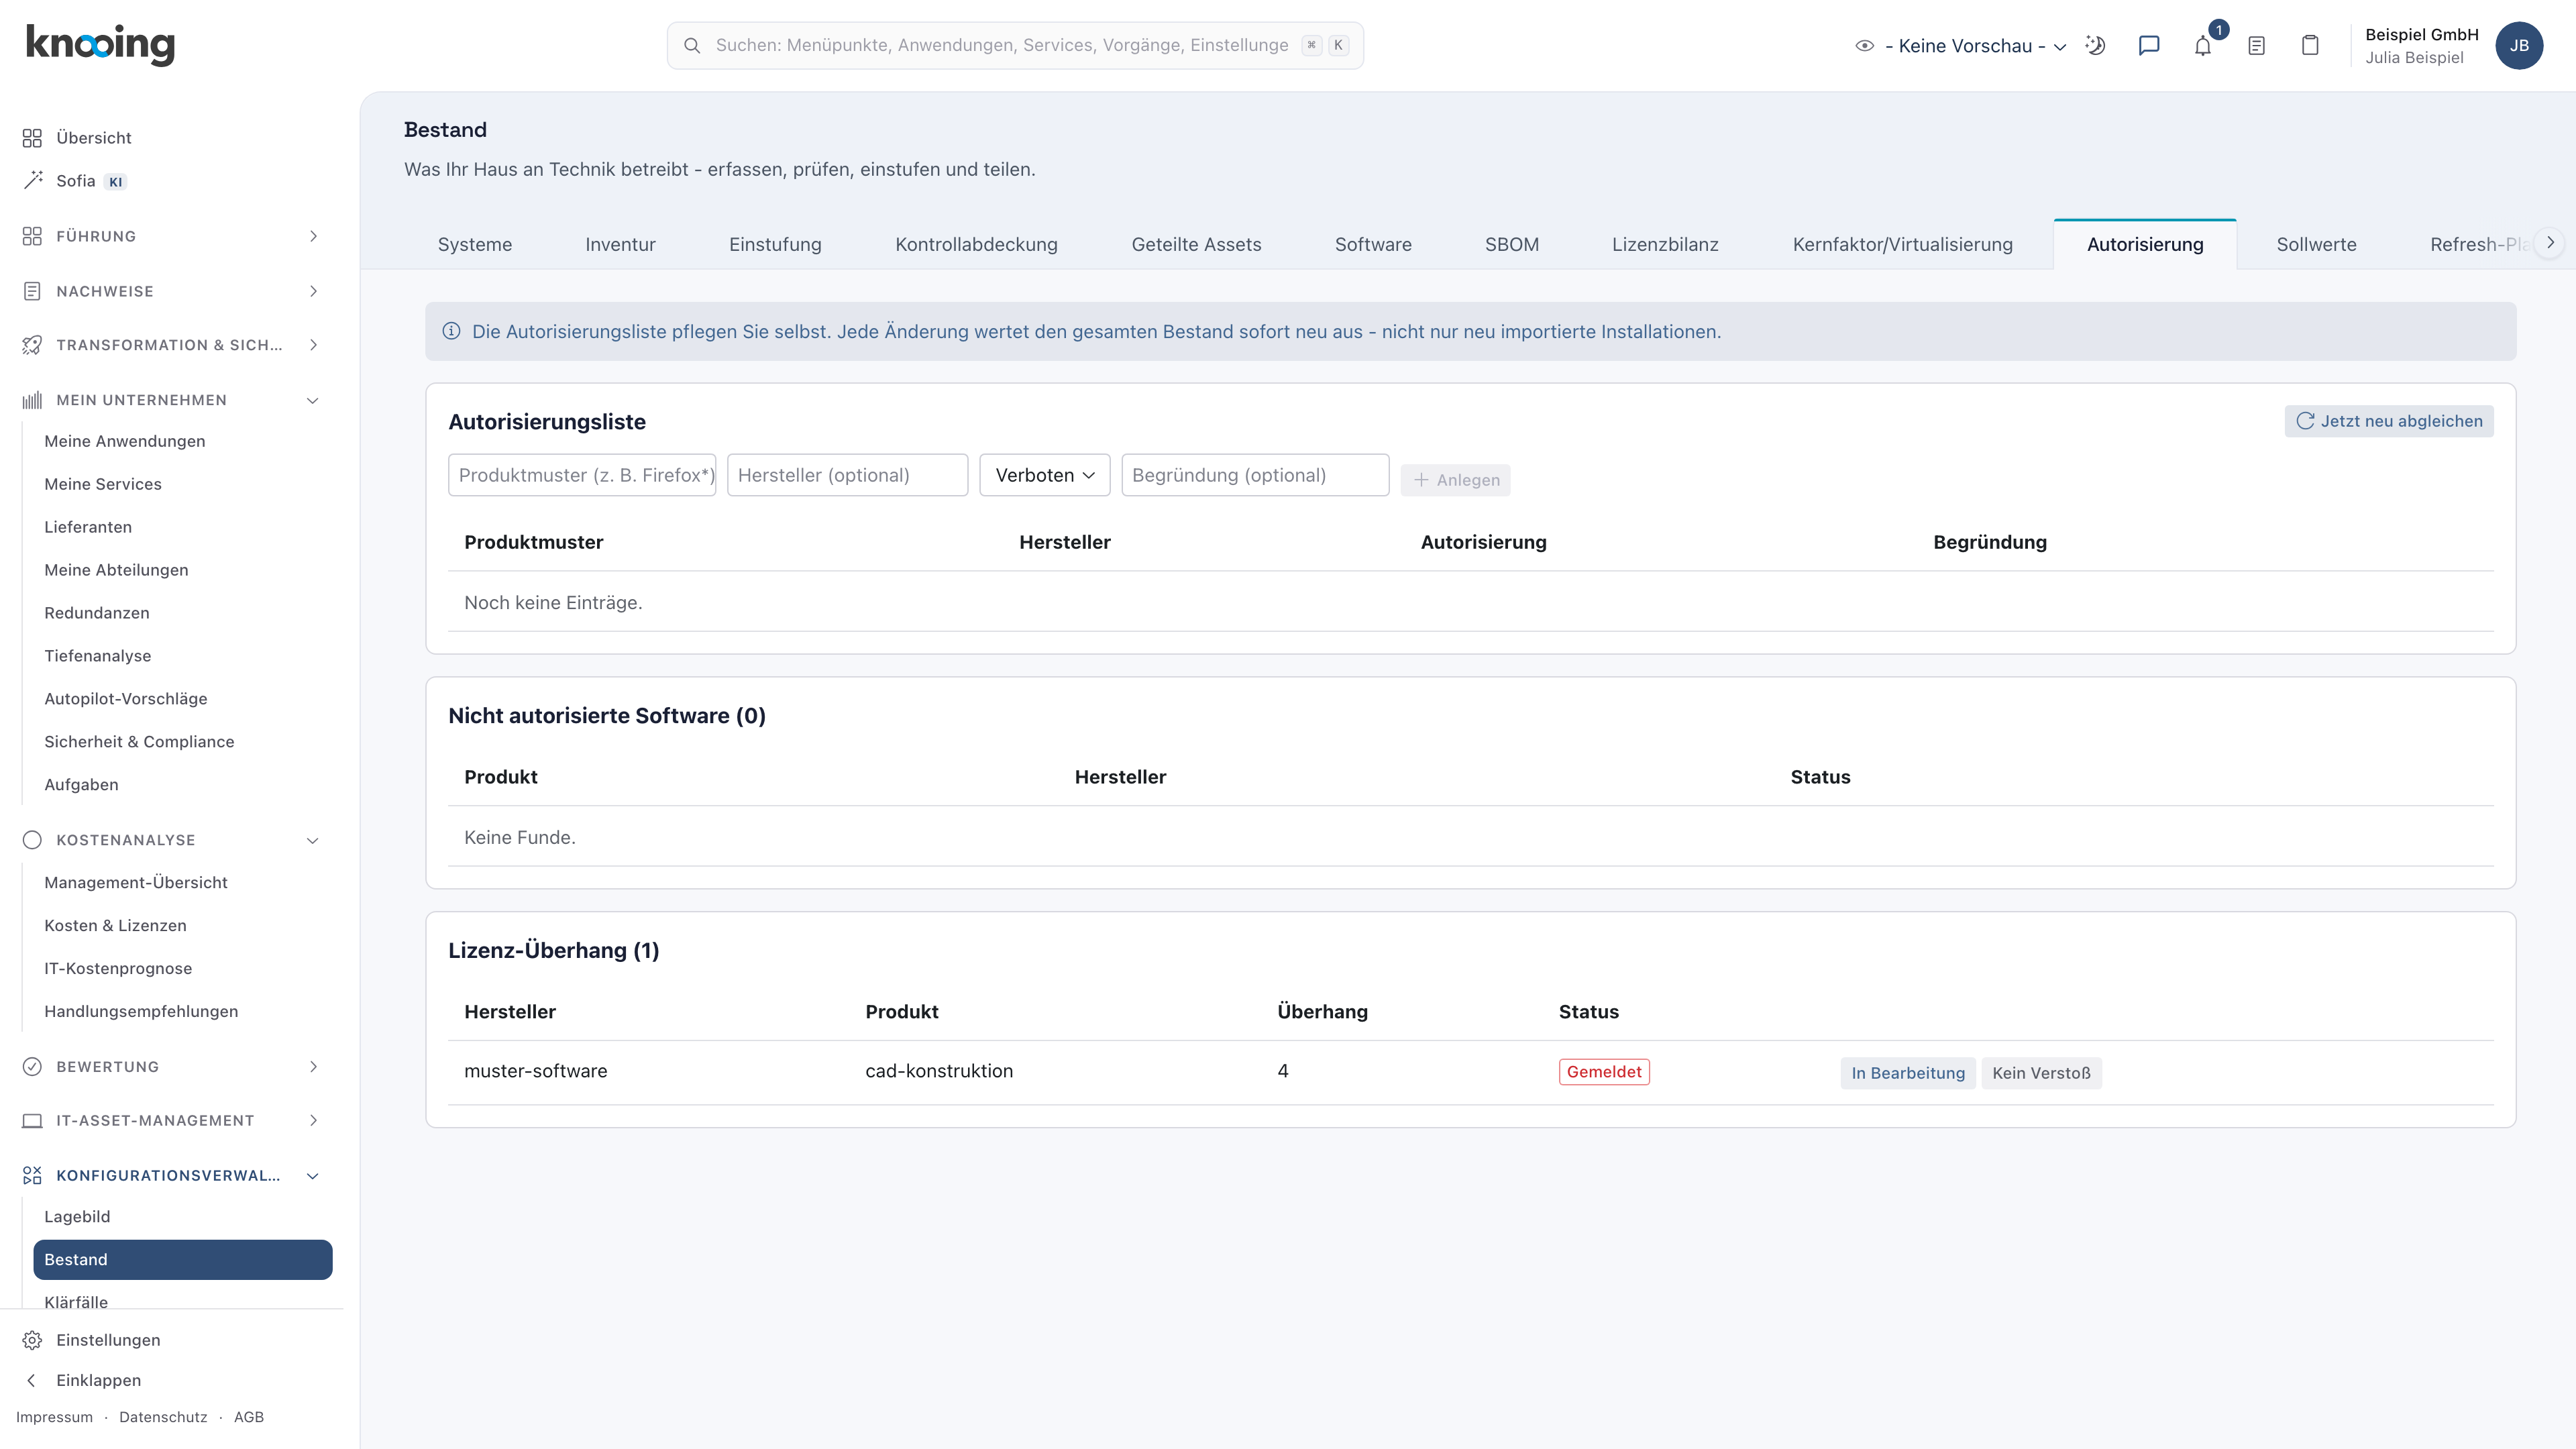Select the Sollwerte tab
The height and width of the screenshot is (1449, 2576).
click(2316, 244)
